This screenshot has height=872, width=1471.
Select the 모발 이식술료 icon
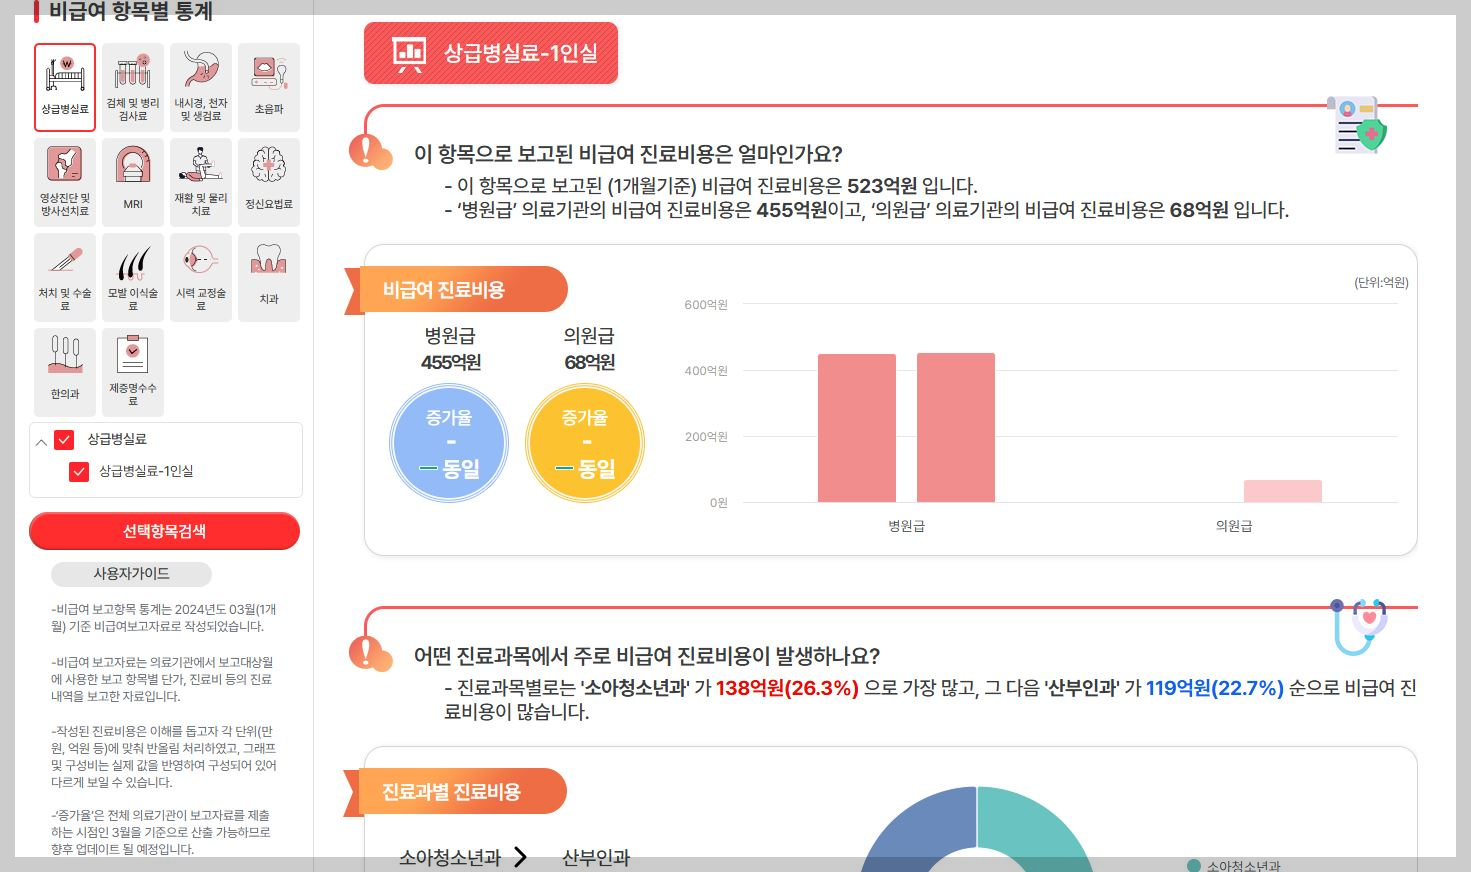133,277
